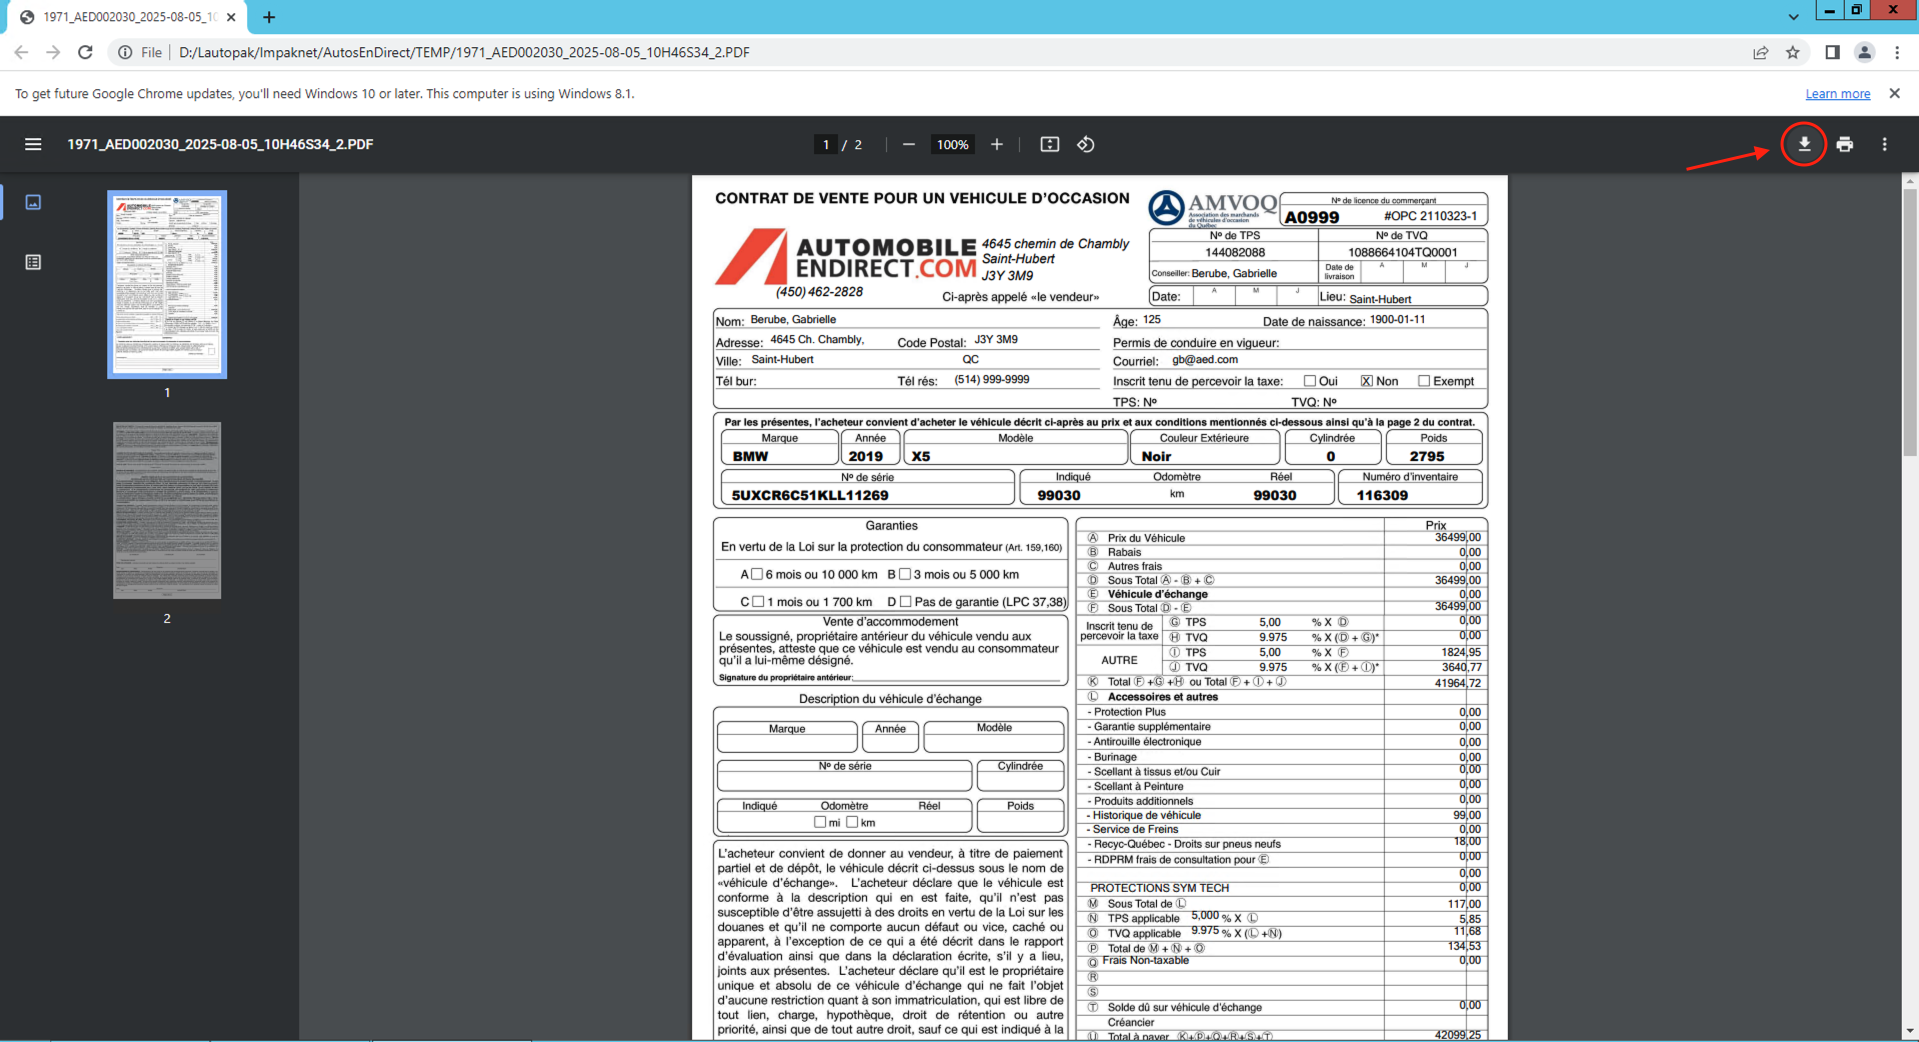Viewport: 1919px width, 1042px height.
Task: Check warranty C 1 mois ou 1 700 km
Action: click(758, 601)
